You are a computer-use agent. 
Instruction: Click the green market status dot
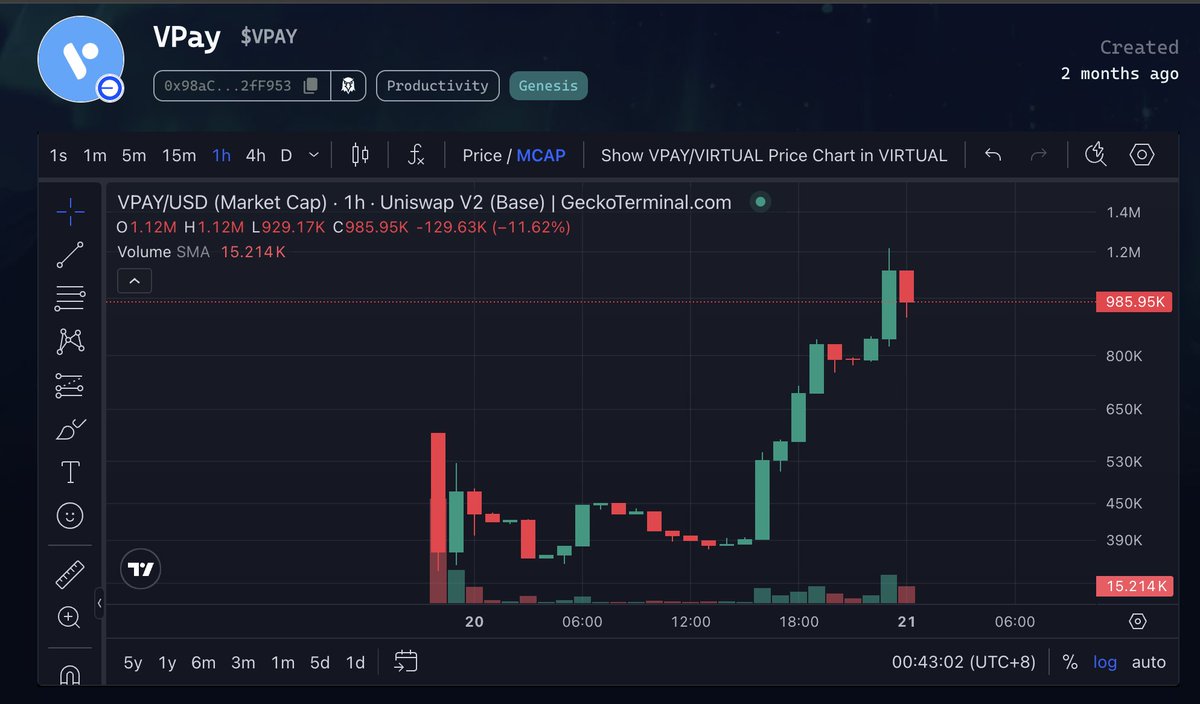coord(761,202)
